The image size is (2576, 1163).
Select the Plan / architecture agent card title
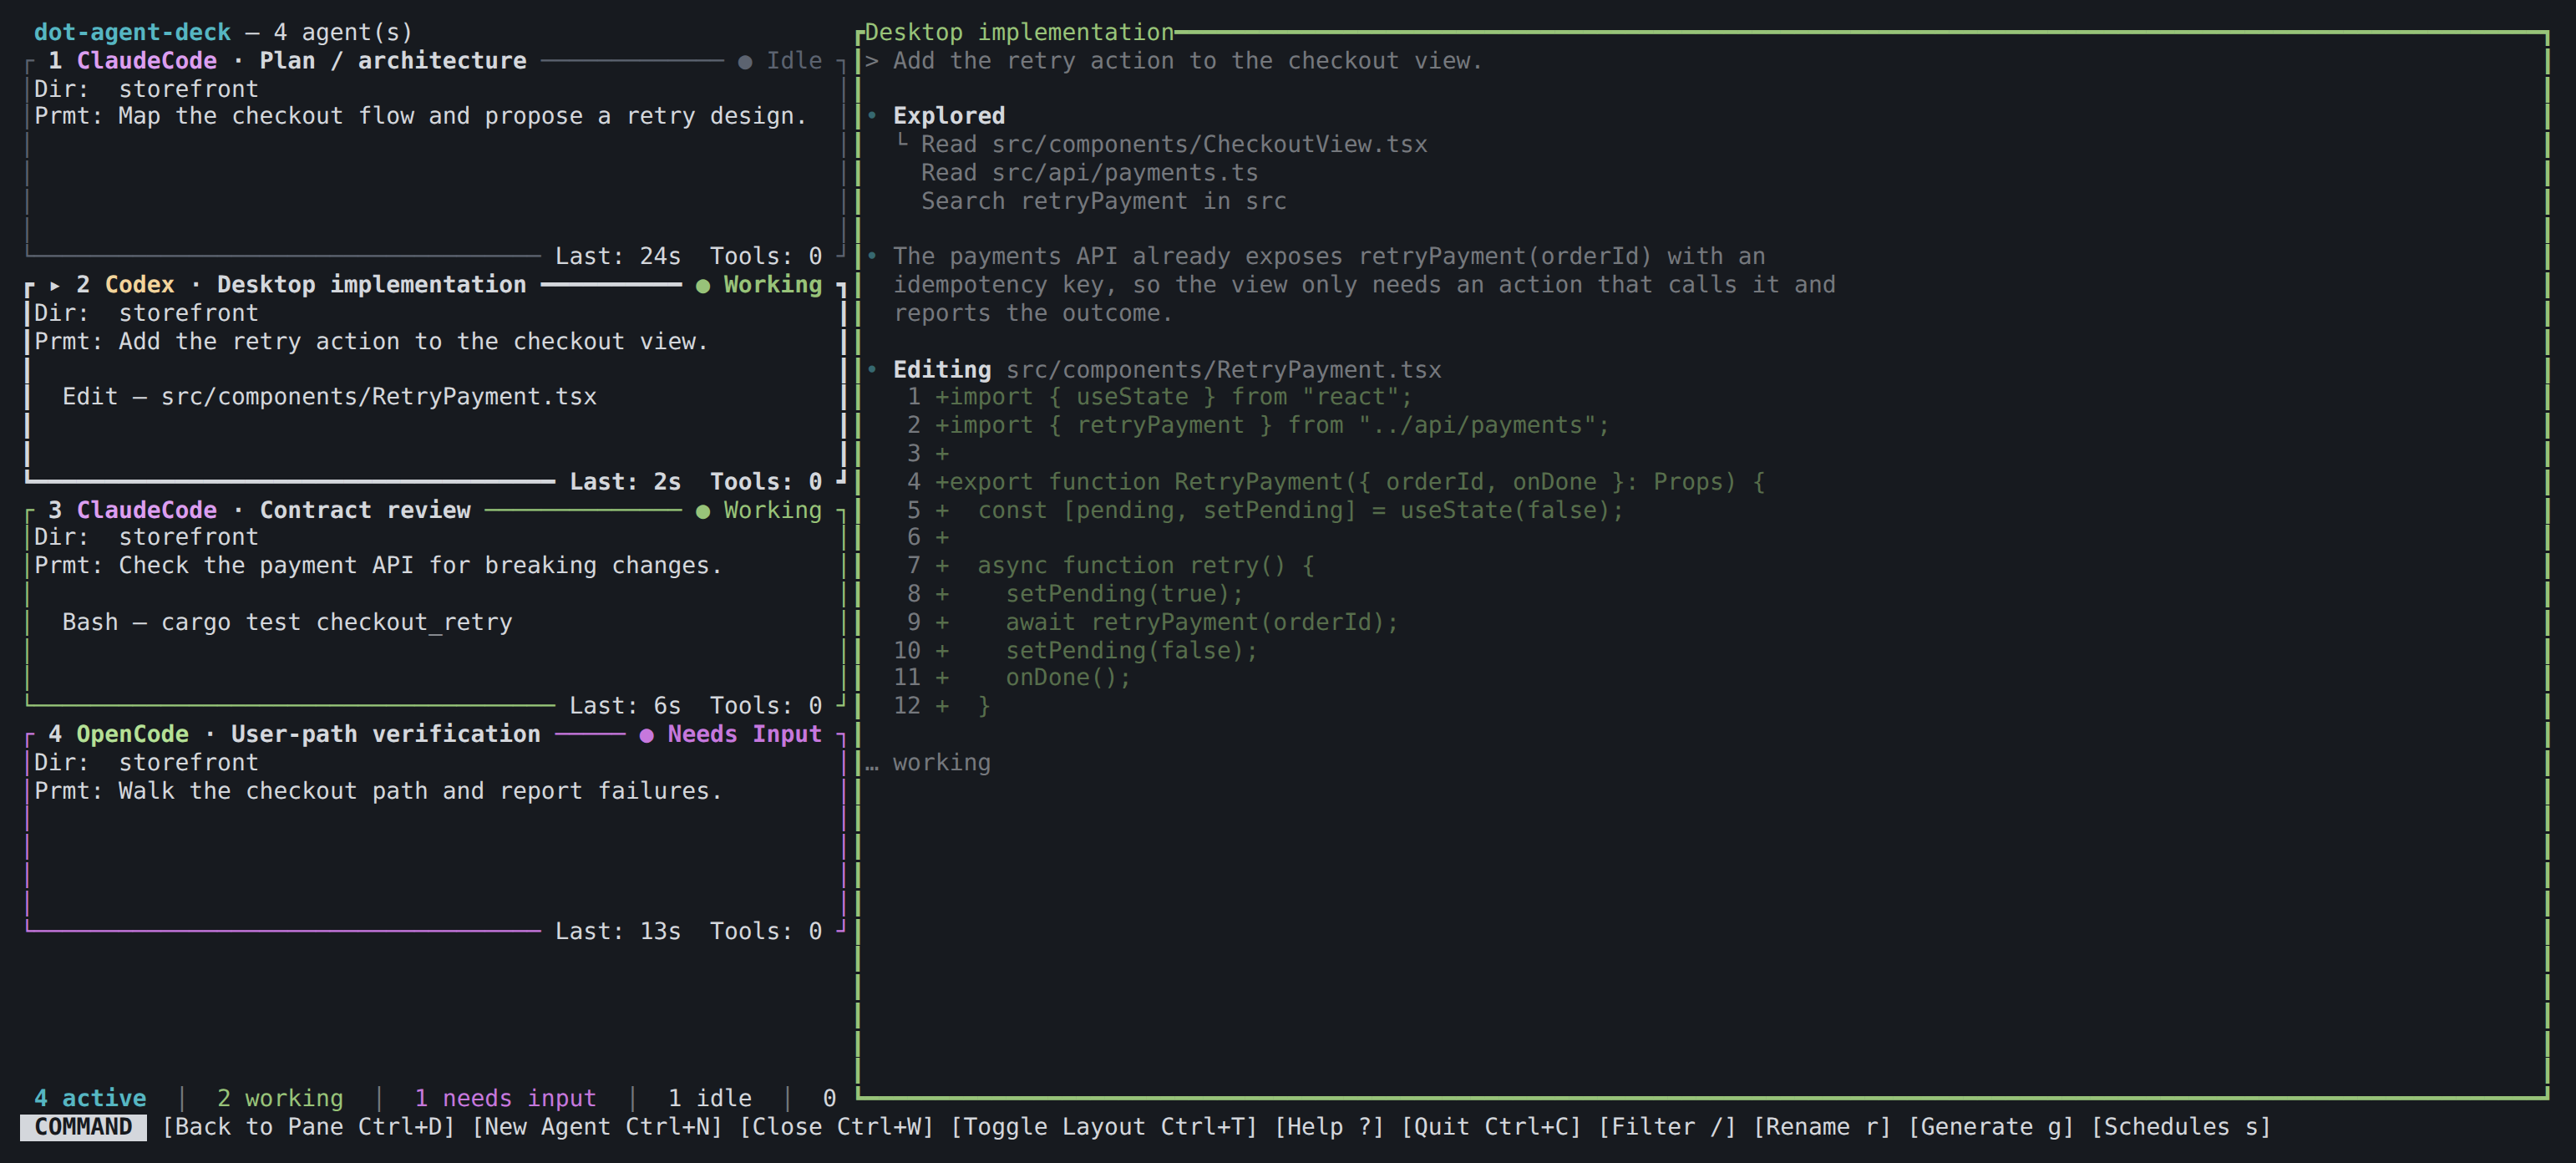pyautogui.click(x=392, y=61)
